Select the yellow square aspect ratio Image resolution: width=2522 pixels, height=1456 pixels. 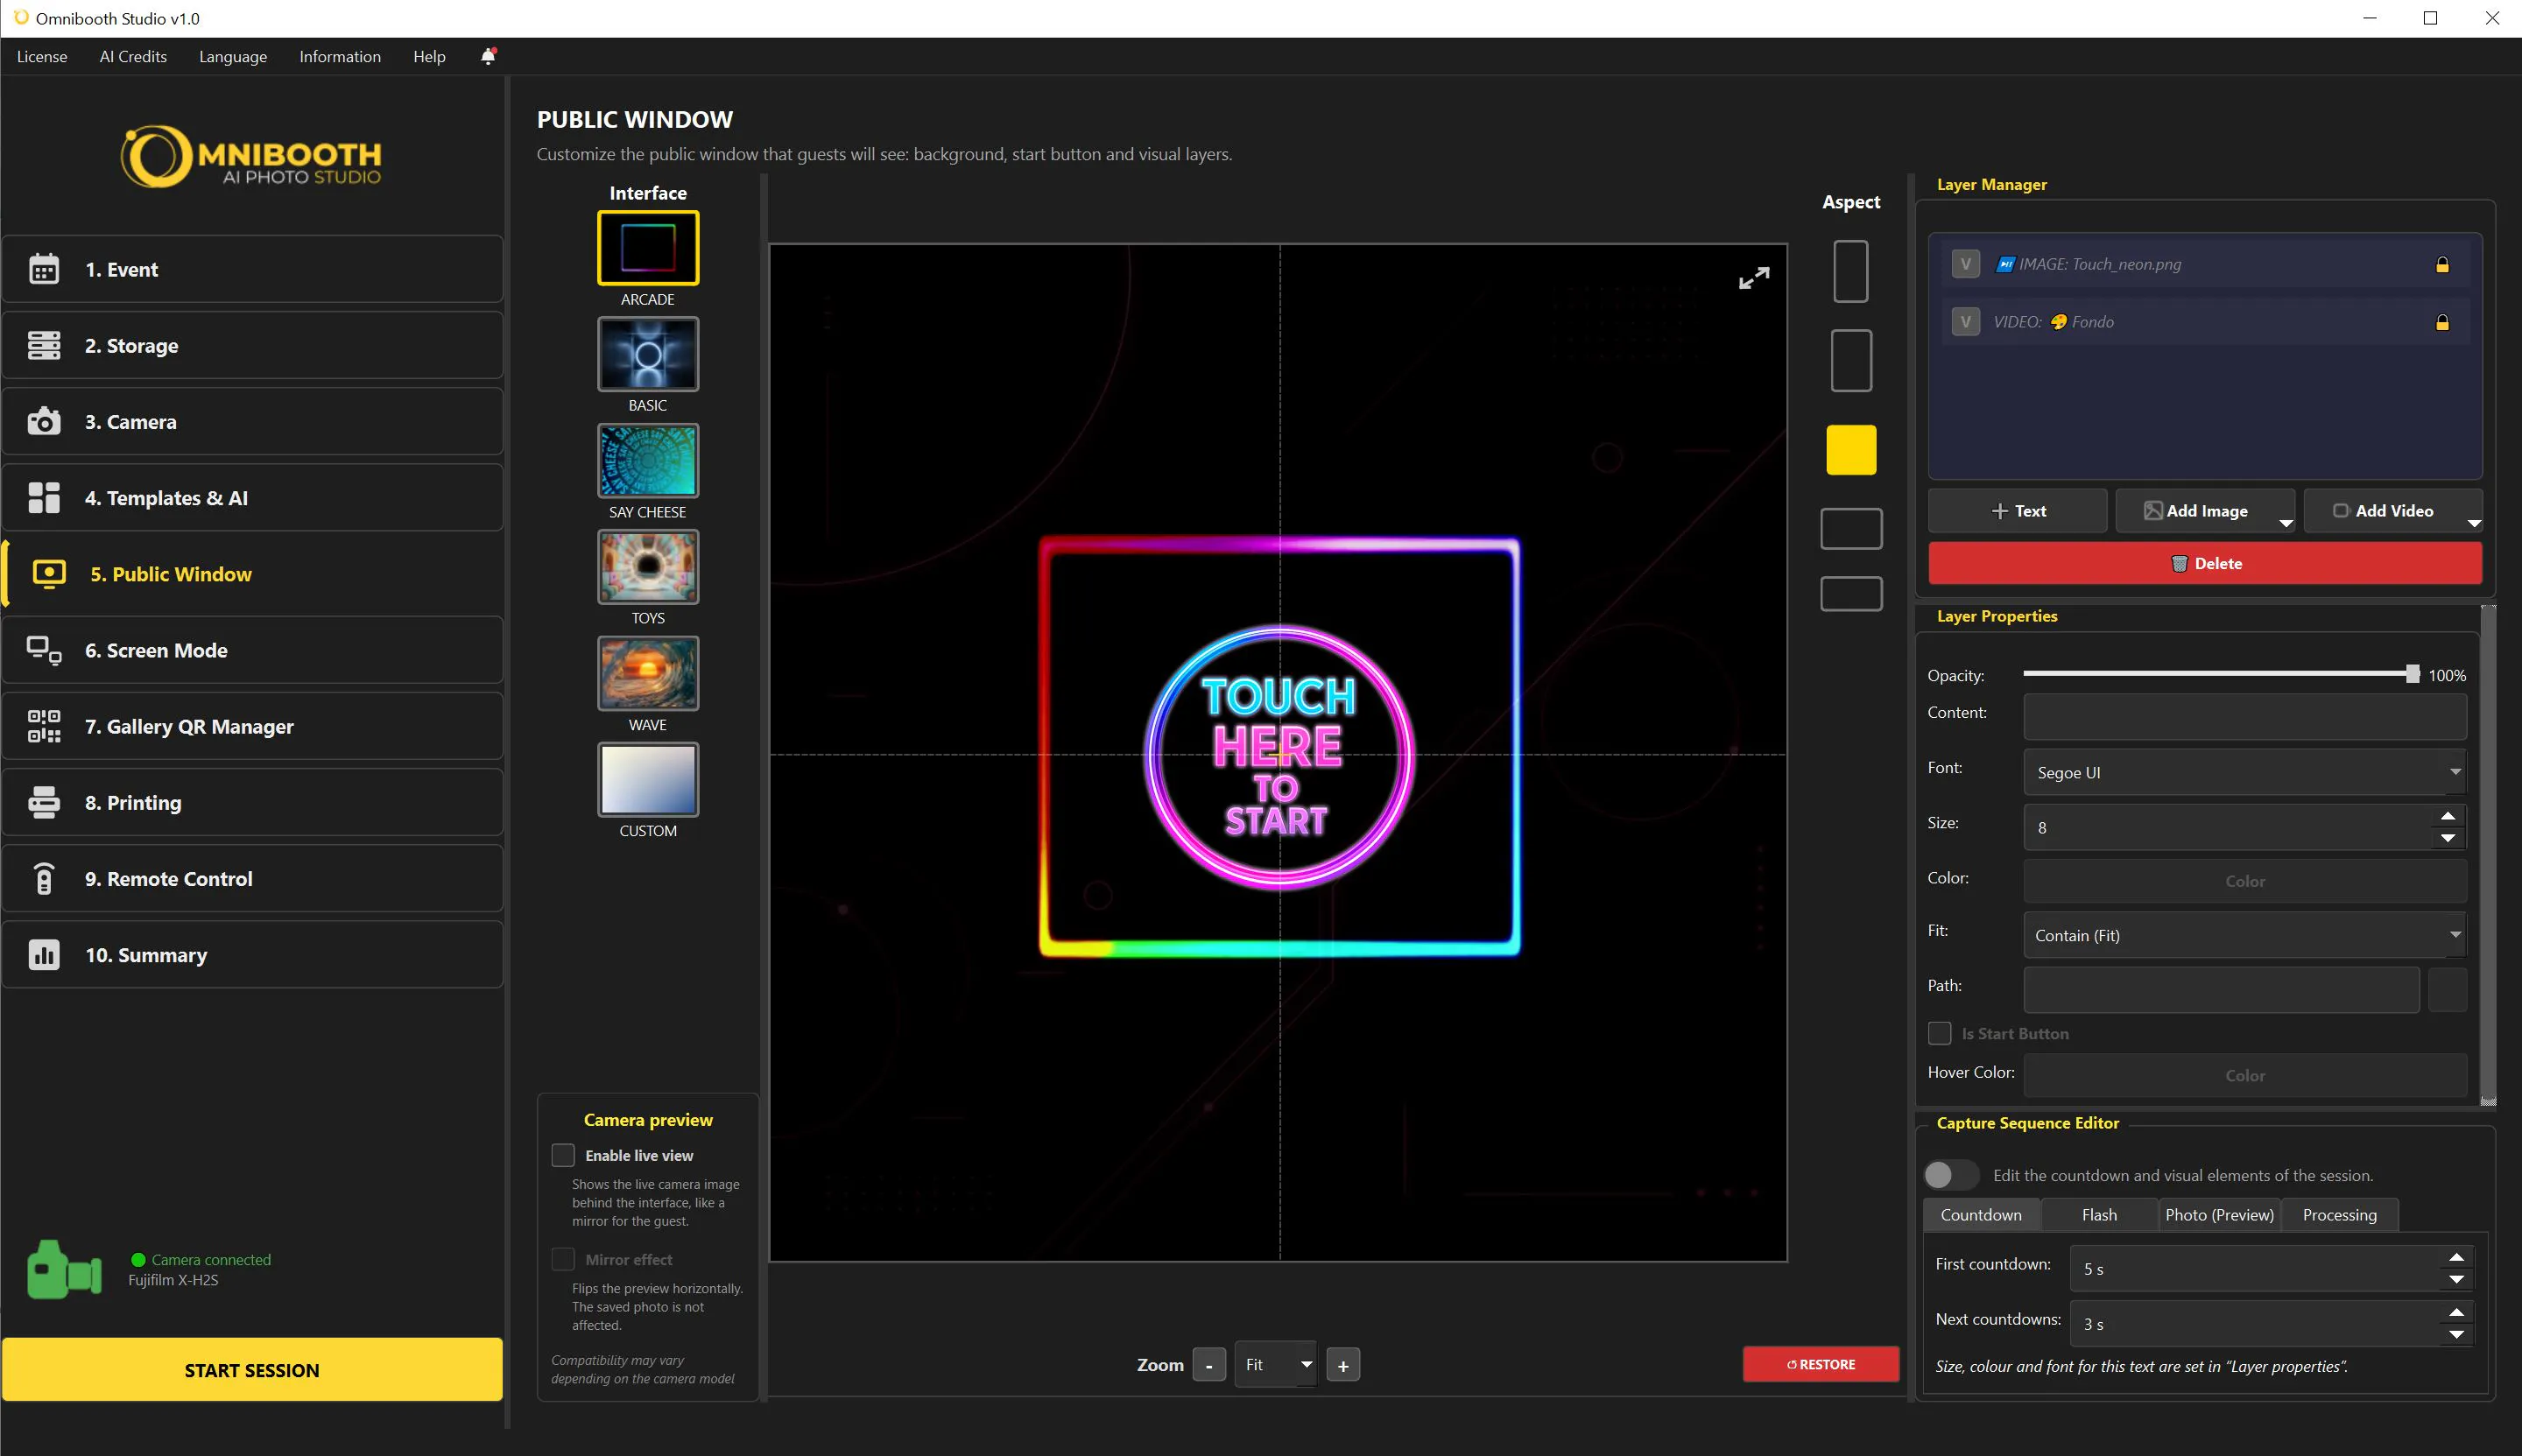1851,449
